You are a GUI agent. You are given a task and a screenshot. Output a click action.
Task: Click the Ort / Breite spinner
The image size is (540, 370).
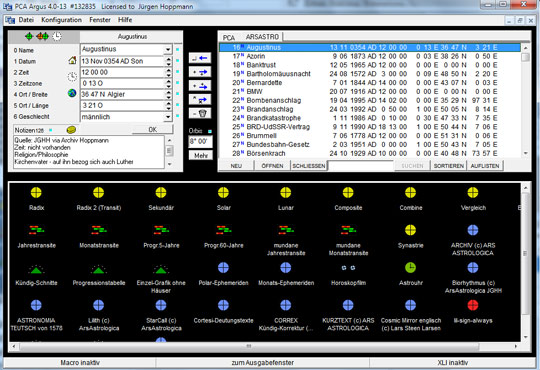point(168,94)
